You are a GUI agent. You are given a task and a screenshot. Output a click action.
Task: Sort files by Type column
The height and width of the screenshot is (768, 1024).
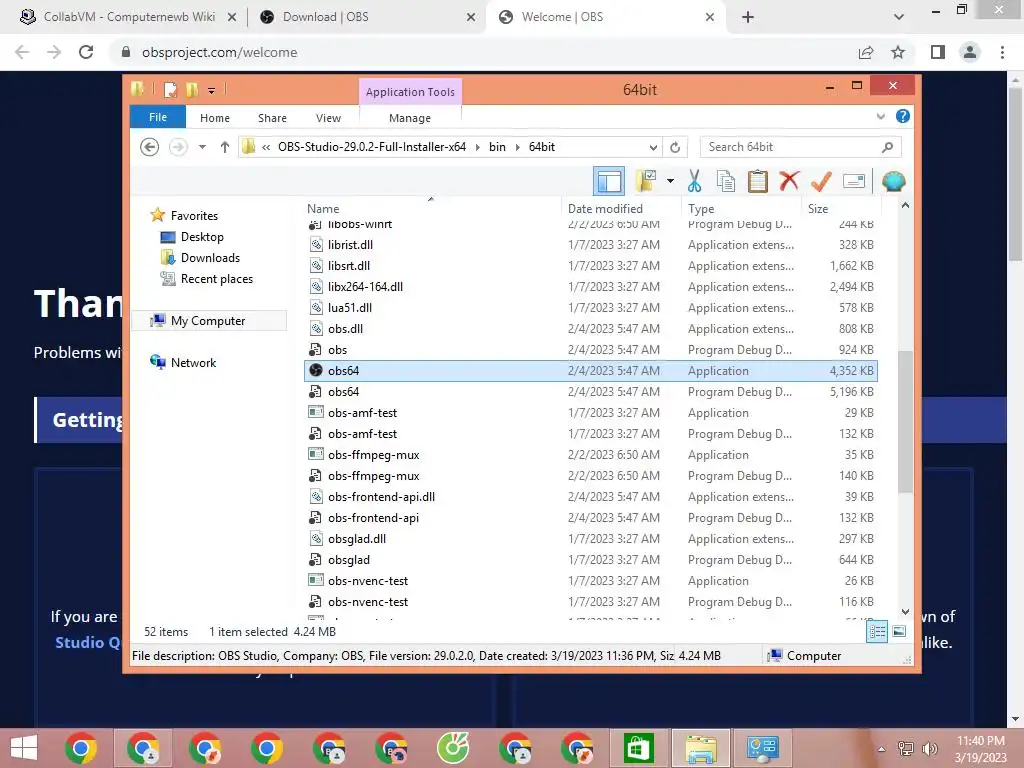pyautogui.click(x=741, y=208)
